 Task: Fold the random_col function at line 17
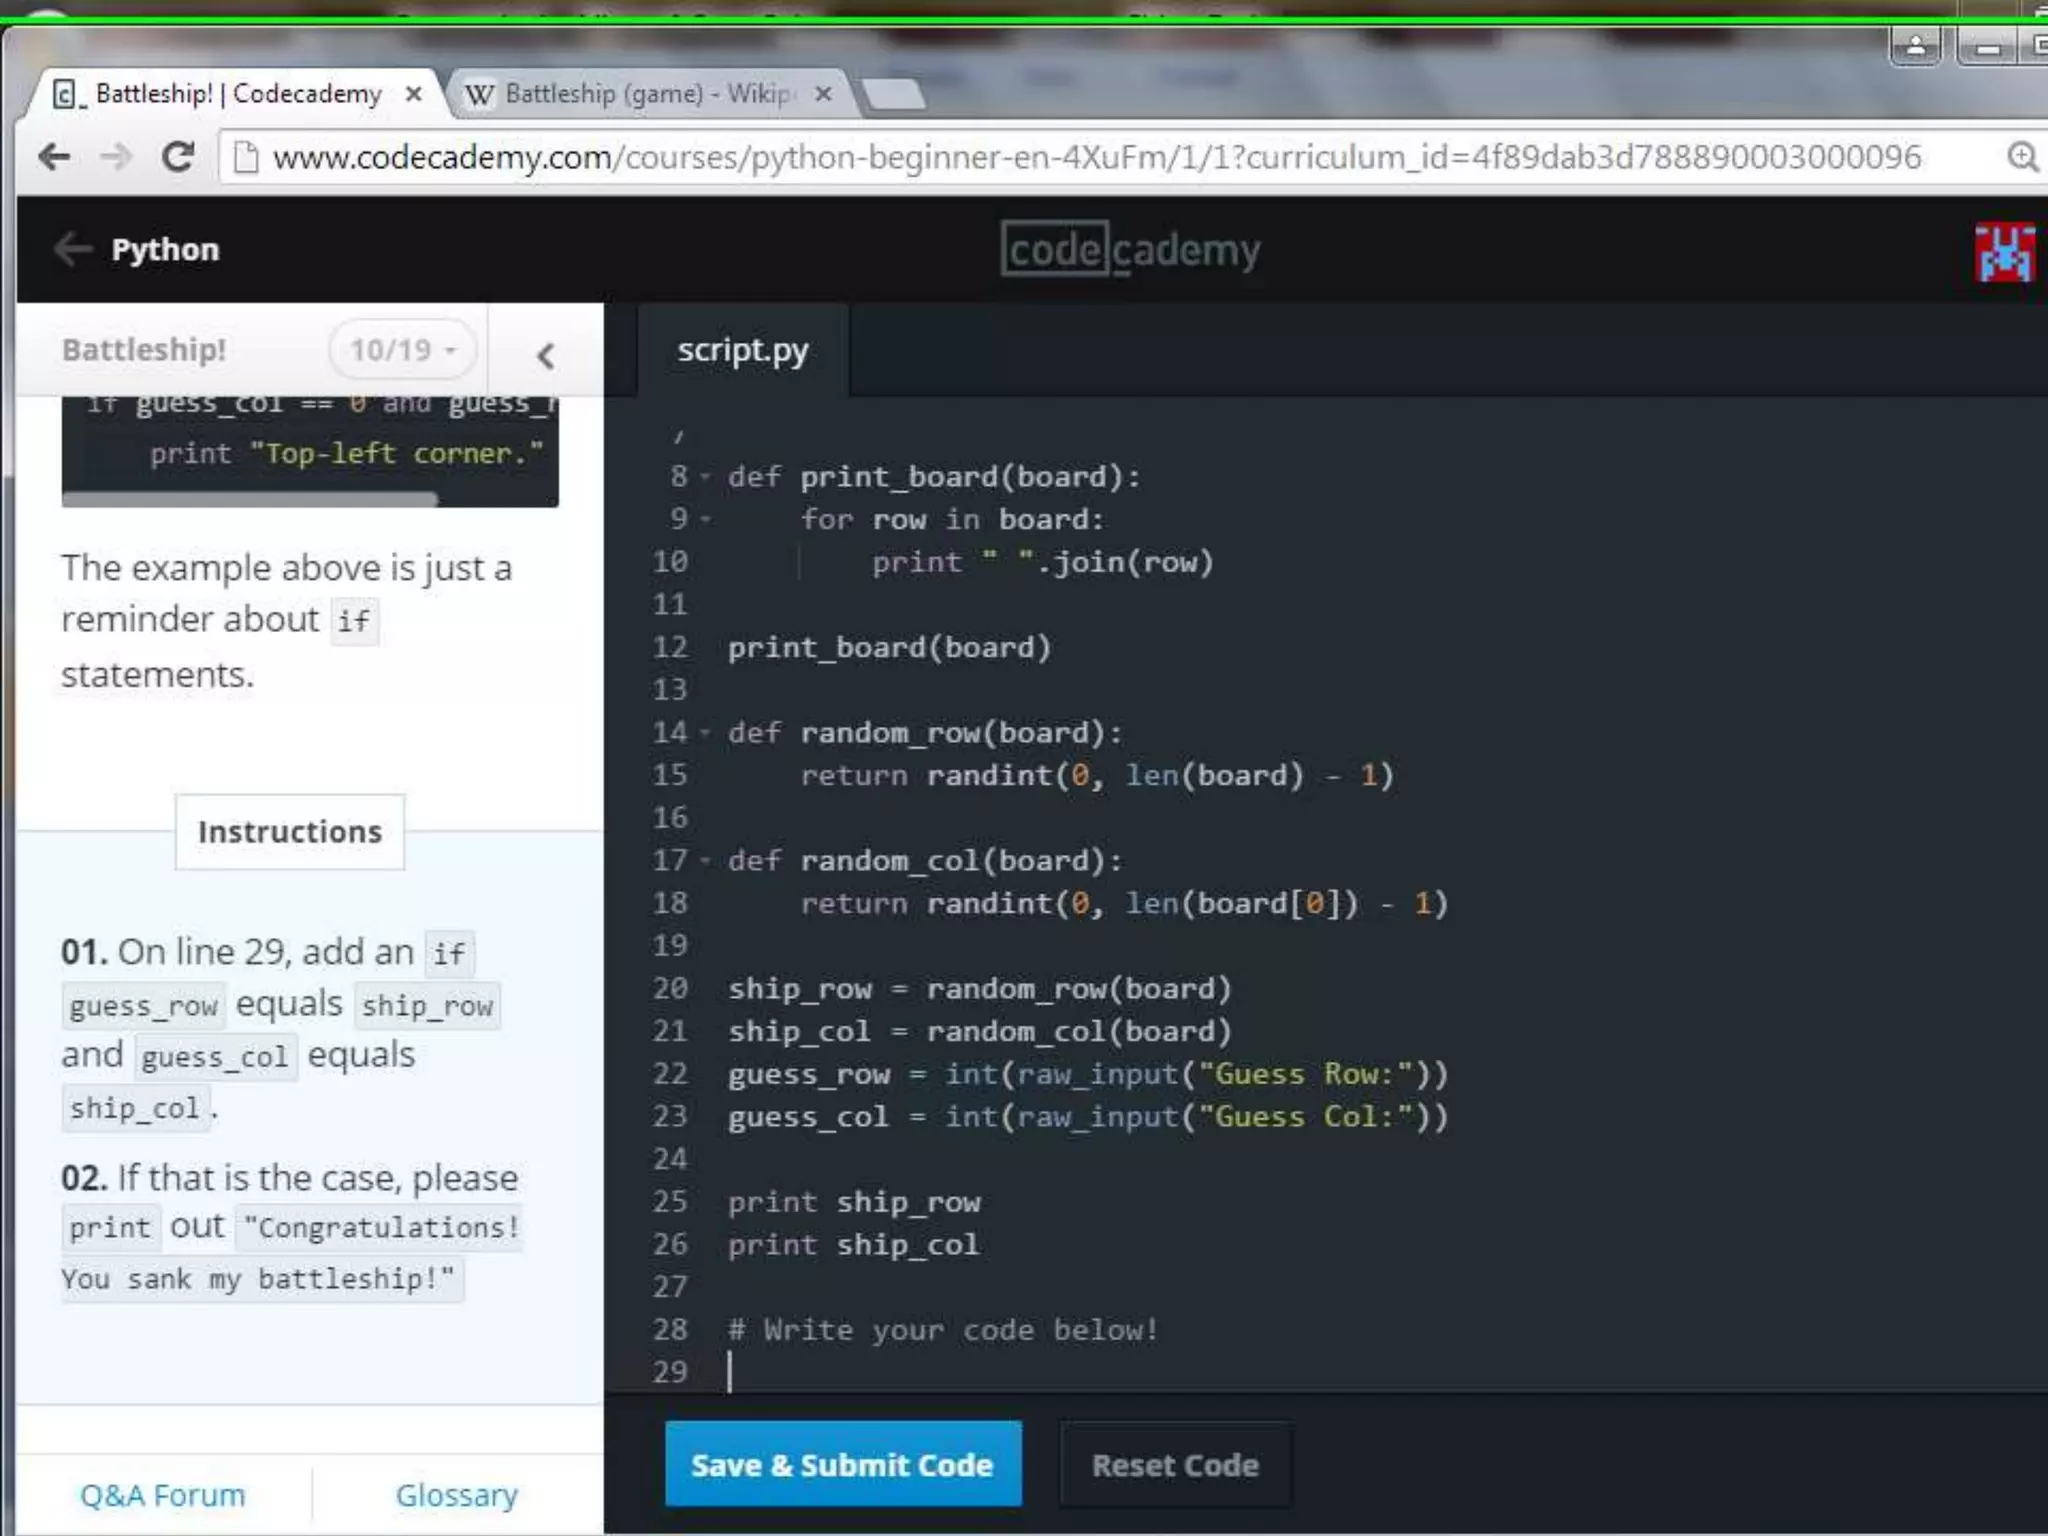coord(706,861)
